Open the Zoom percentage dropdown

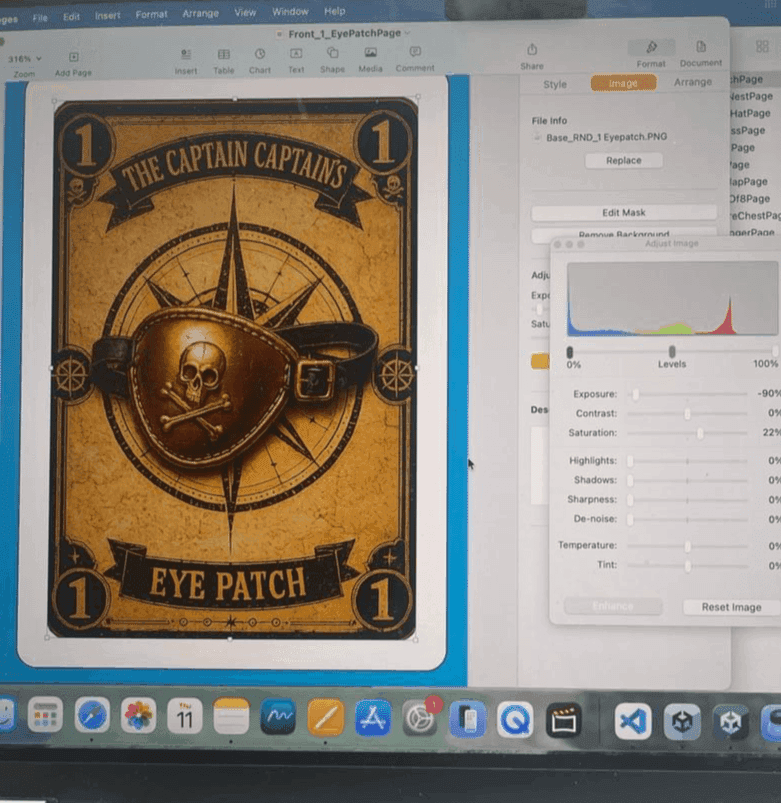click(x=24, y=58)
